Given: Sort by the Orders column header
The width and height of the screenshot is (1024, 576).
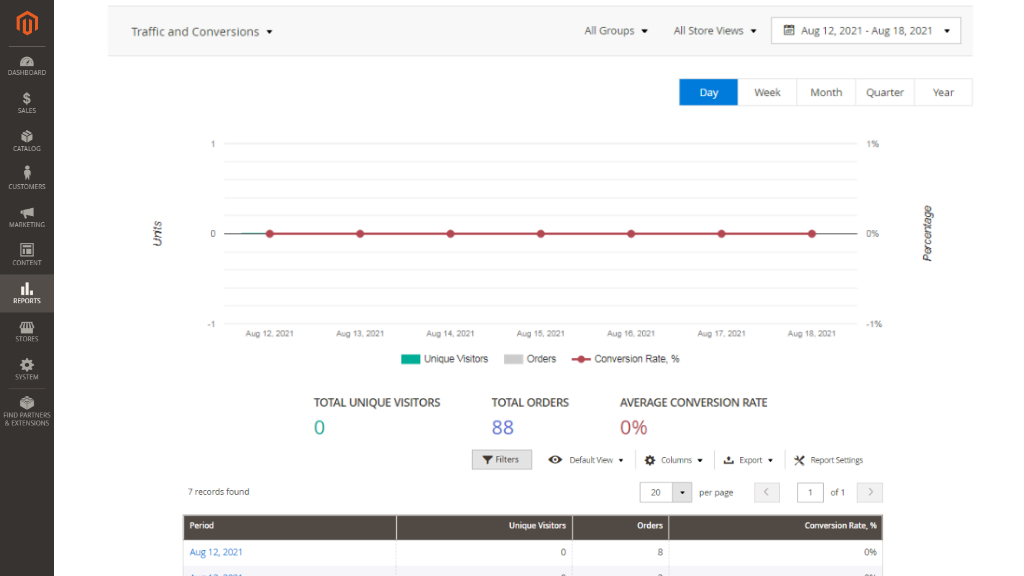Looking at the screenshot, I should tap(620, 526).
